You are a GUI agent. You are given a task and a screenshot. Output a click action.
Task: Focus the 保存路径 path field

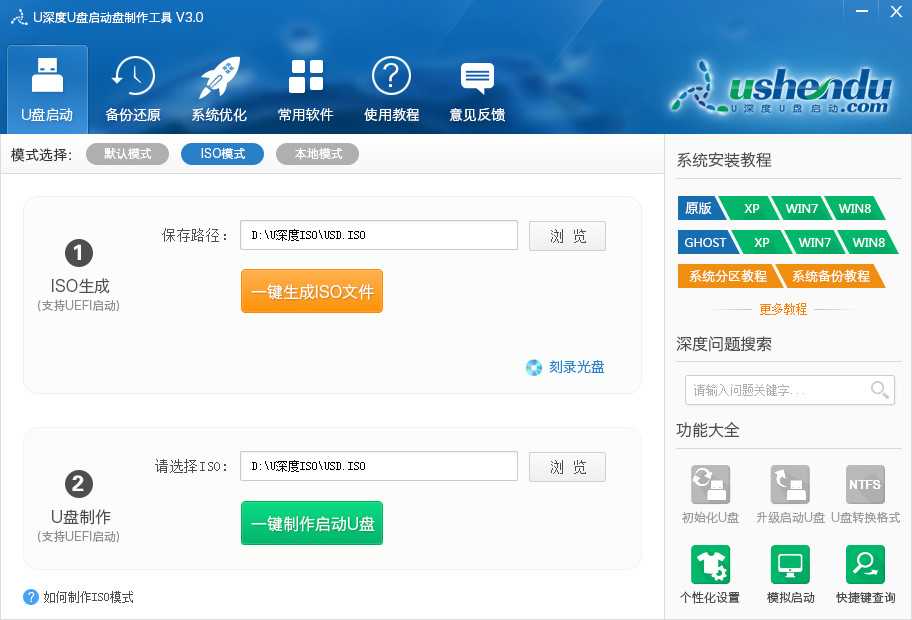379,235
